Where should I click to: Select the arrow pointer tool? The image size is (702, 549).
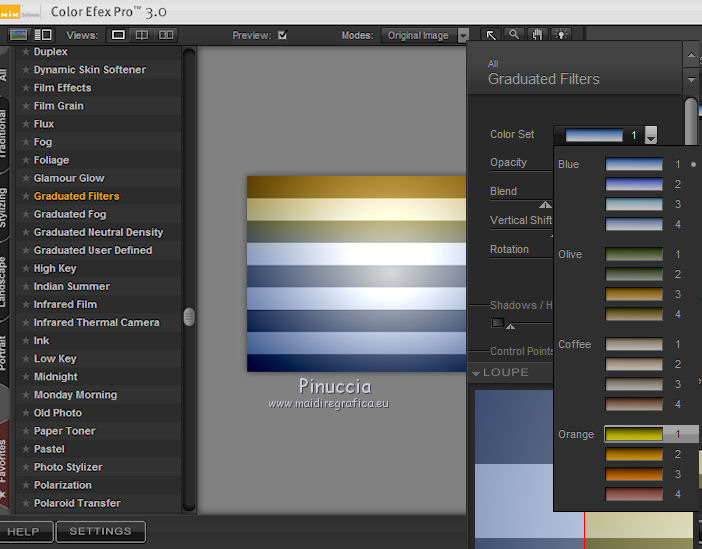pyautogui.click(x=491, y=35)
